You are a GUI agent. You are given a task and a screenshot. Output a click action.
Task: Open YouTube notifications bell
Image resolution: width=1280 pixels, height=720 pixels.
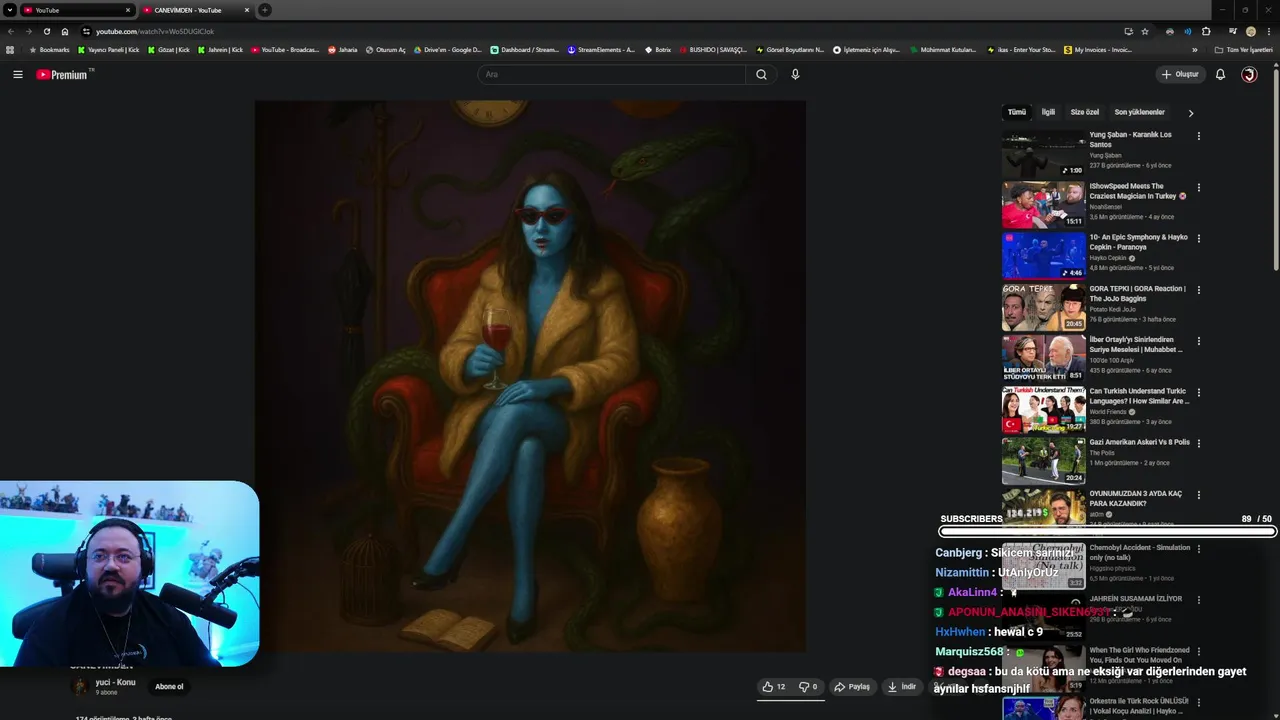[1220, 74]
